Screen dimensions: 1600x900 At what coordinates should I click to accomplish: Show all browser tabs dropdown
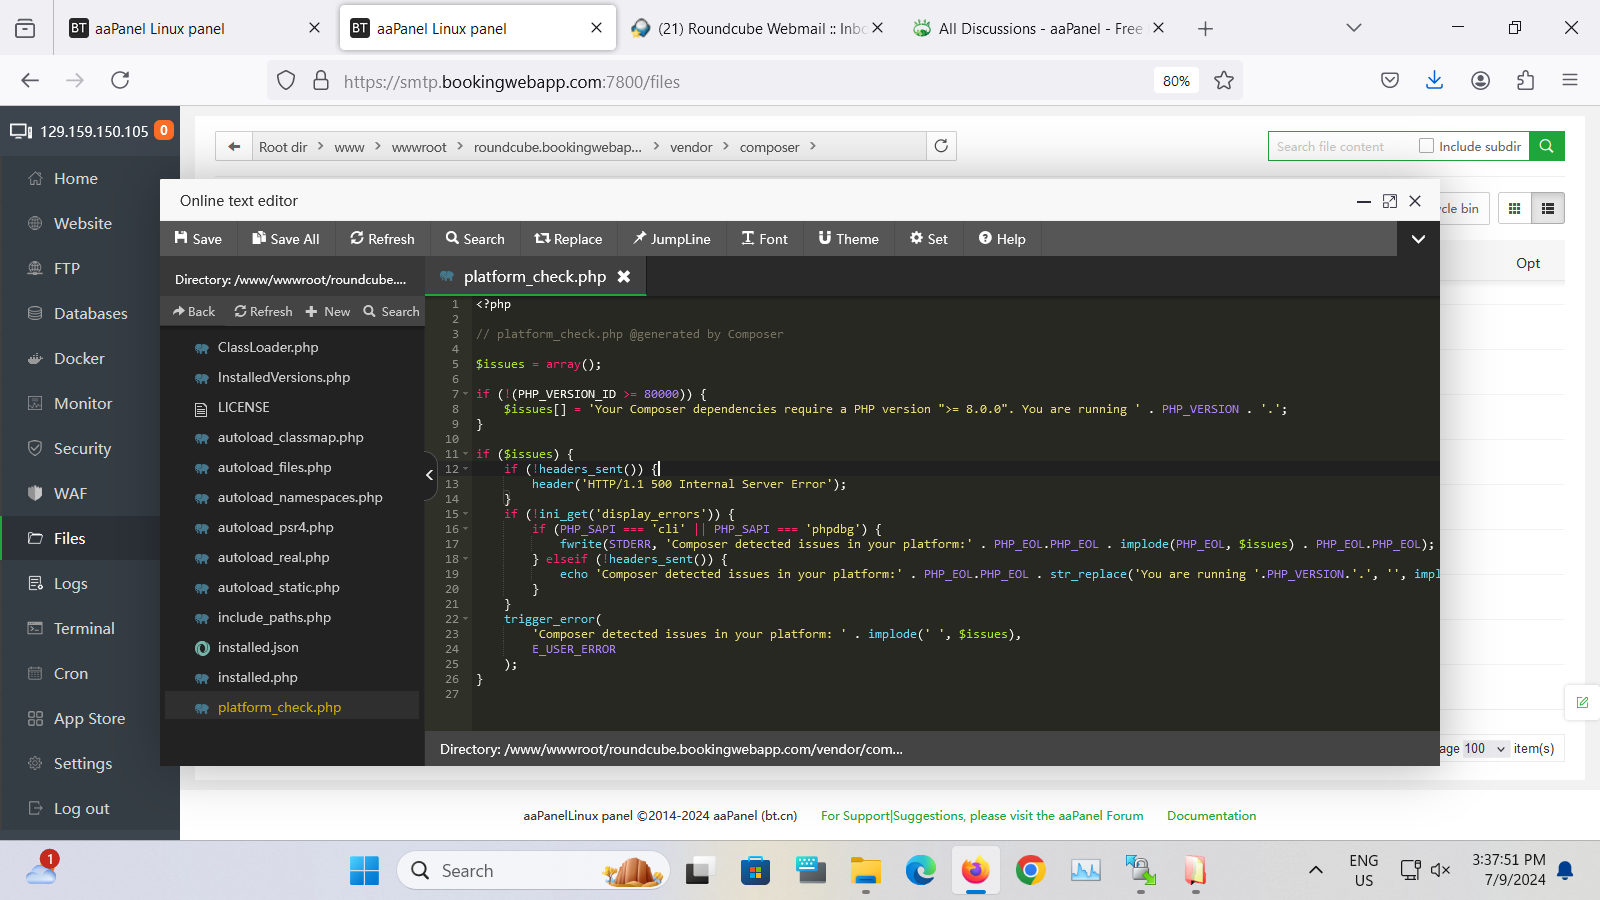point(1353,28)
